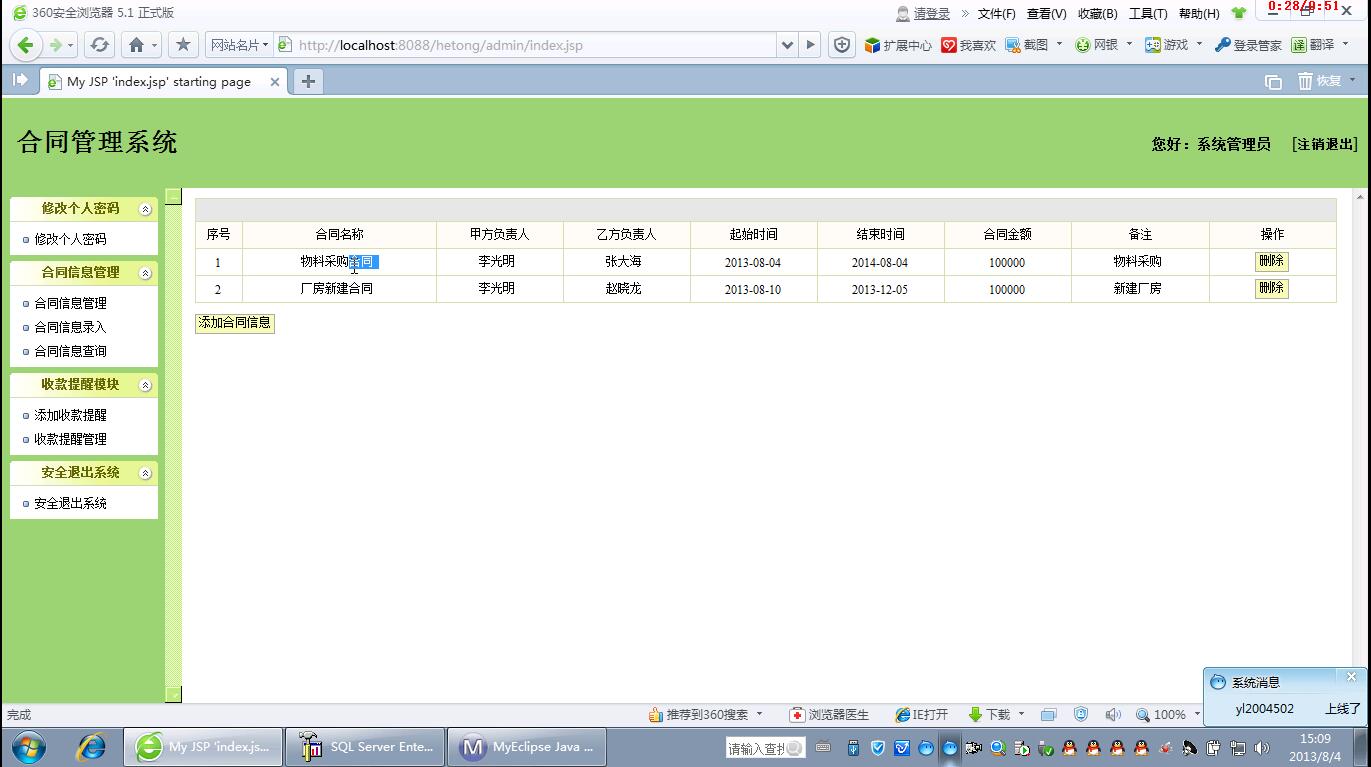Collapse the 收款提醒模块 section
The width and height of the screenshot is (1371, 767).
point(145,385)
